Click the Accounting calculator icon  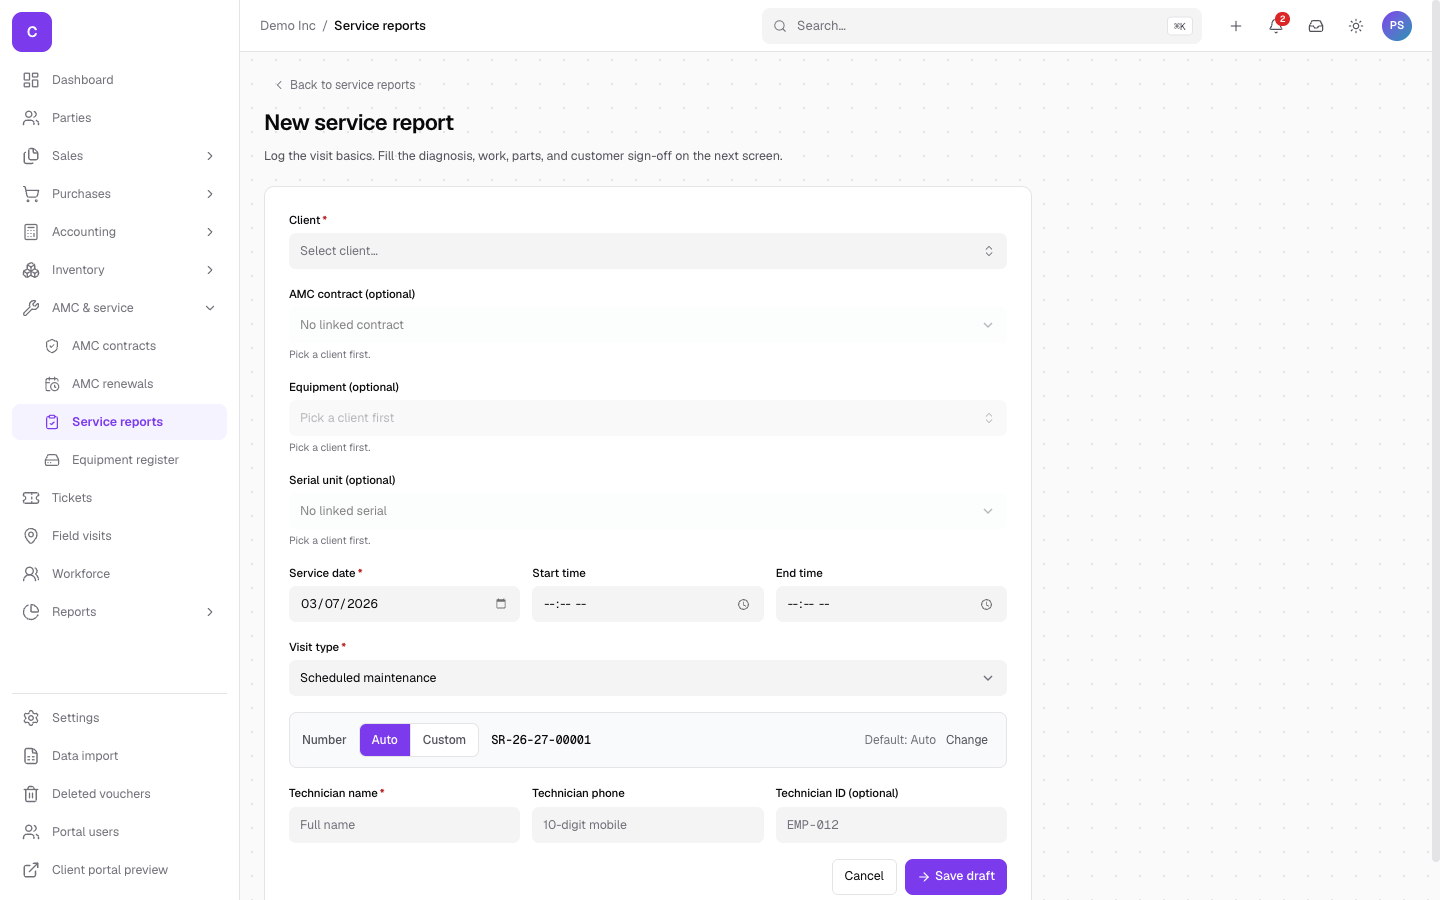(31, 232)
